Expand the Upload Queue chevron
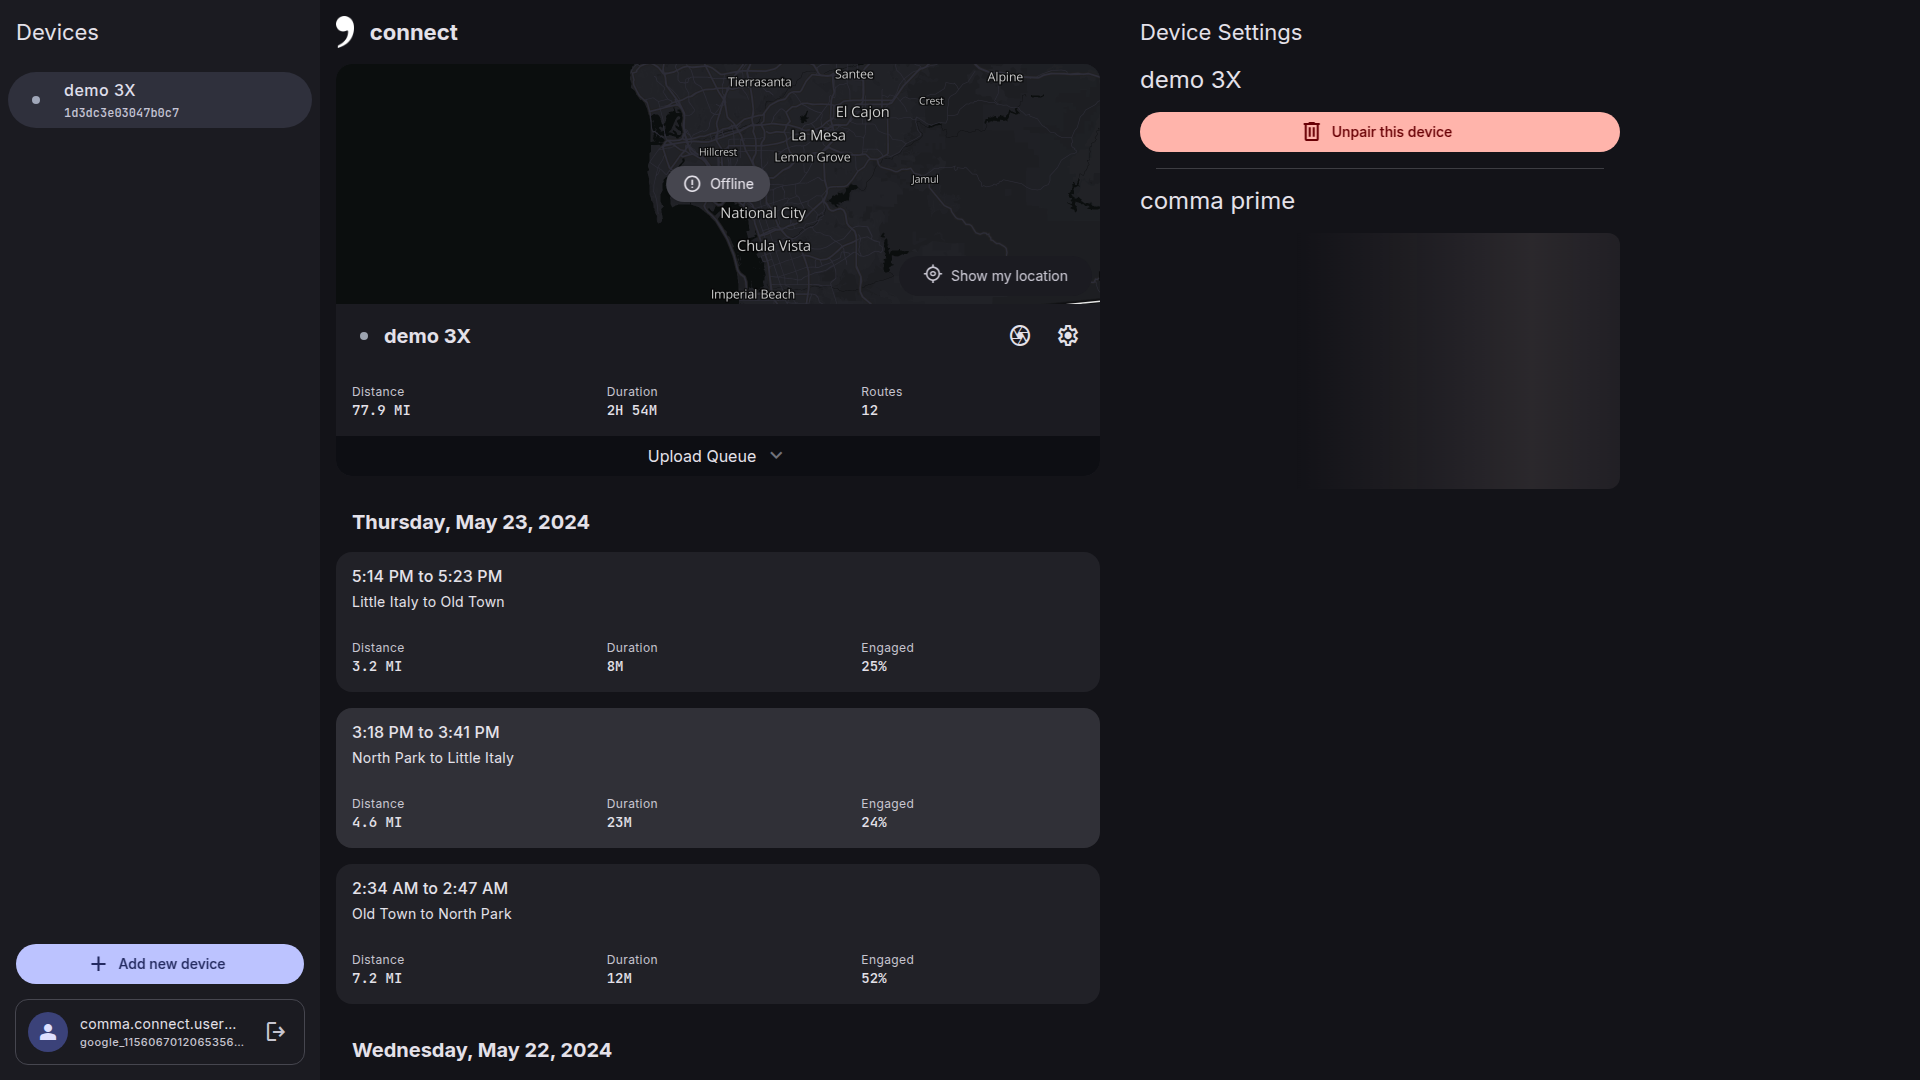Viewport: 1920px width, 1080px height. (777, 456)
